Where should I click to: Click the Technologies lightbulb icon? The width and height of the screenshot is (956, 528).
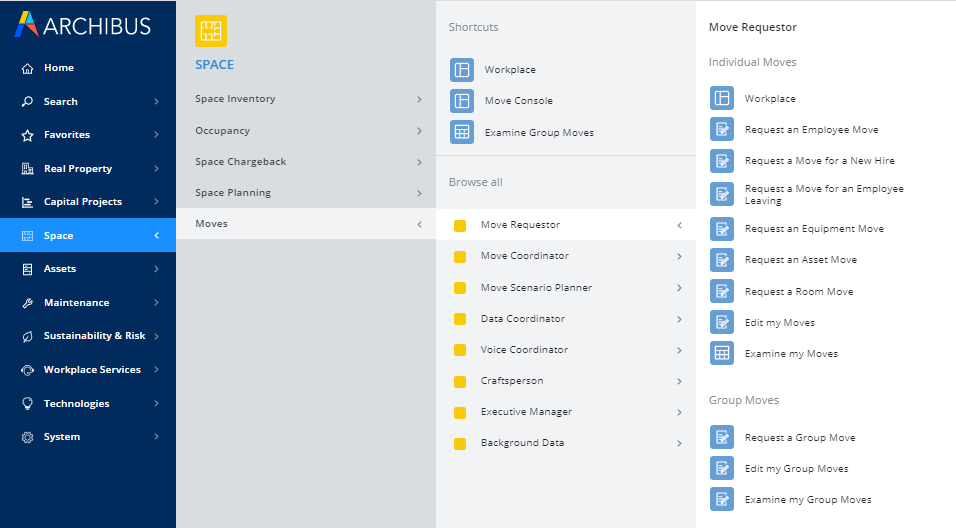tap(27, 403)
